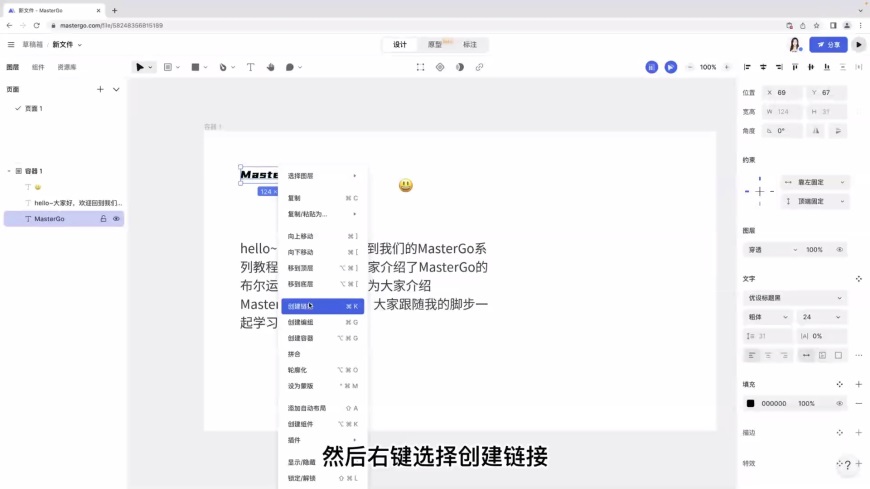Add a stroke with plus icon
The height and width of the screenshot is (489, 870).
pyautogui.click(x=859, y=432)
